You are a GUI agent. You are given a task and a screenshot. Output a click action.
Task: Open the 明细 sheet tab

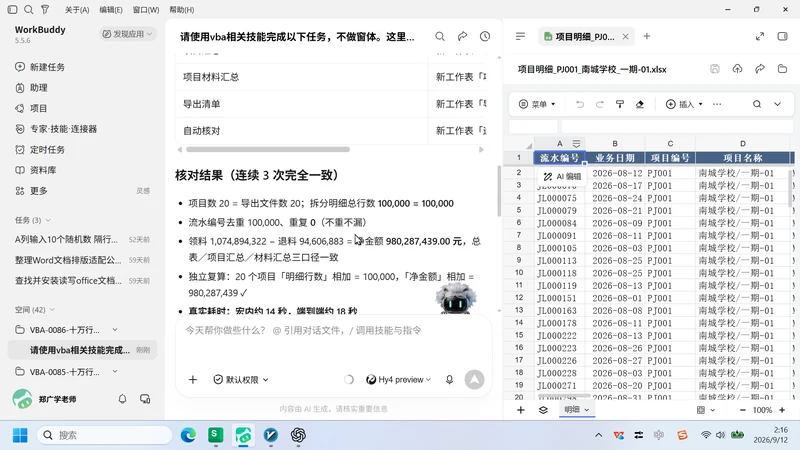(x=577, y=409)
